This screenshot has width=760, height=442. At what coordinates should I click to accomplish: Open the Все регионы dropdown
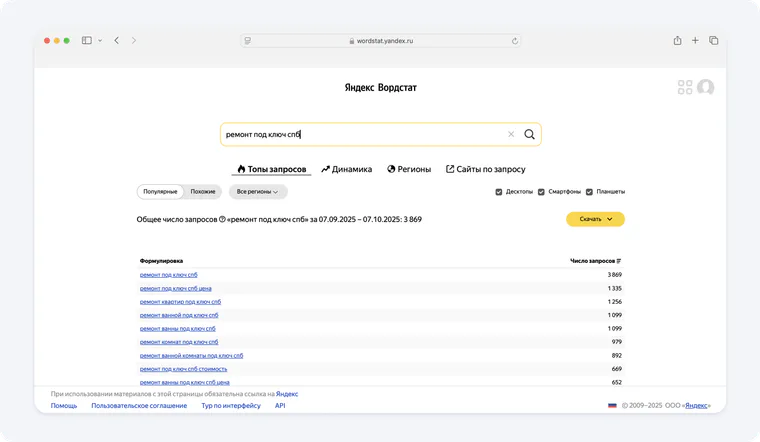pyautogui.click(x=258, y=191)
